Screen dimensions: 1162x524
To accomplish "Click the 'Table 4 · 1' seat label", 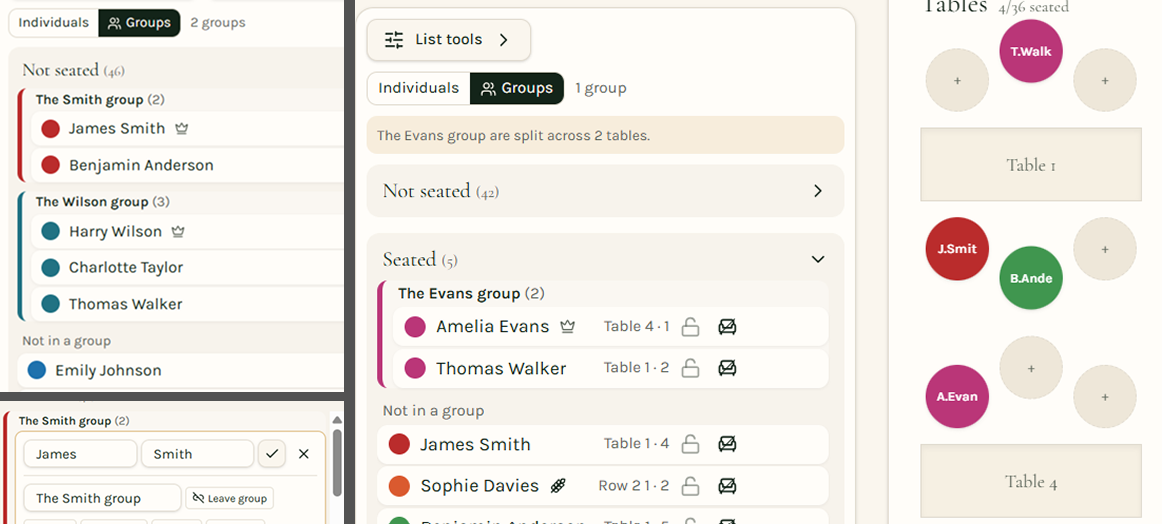I will (637, 327).
